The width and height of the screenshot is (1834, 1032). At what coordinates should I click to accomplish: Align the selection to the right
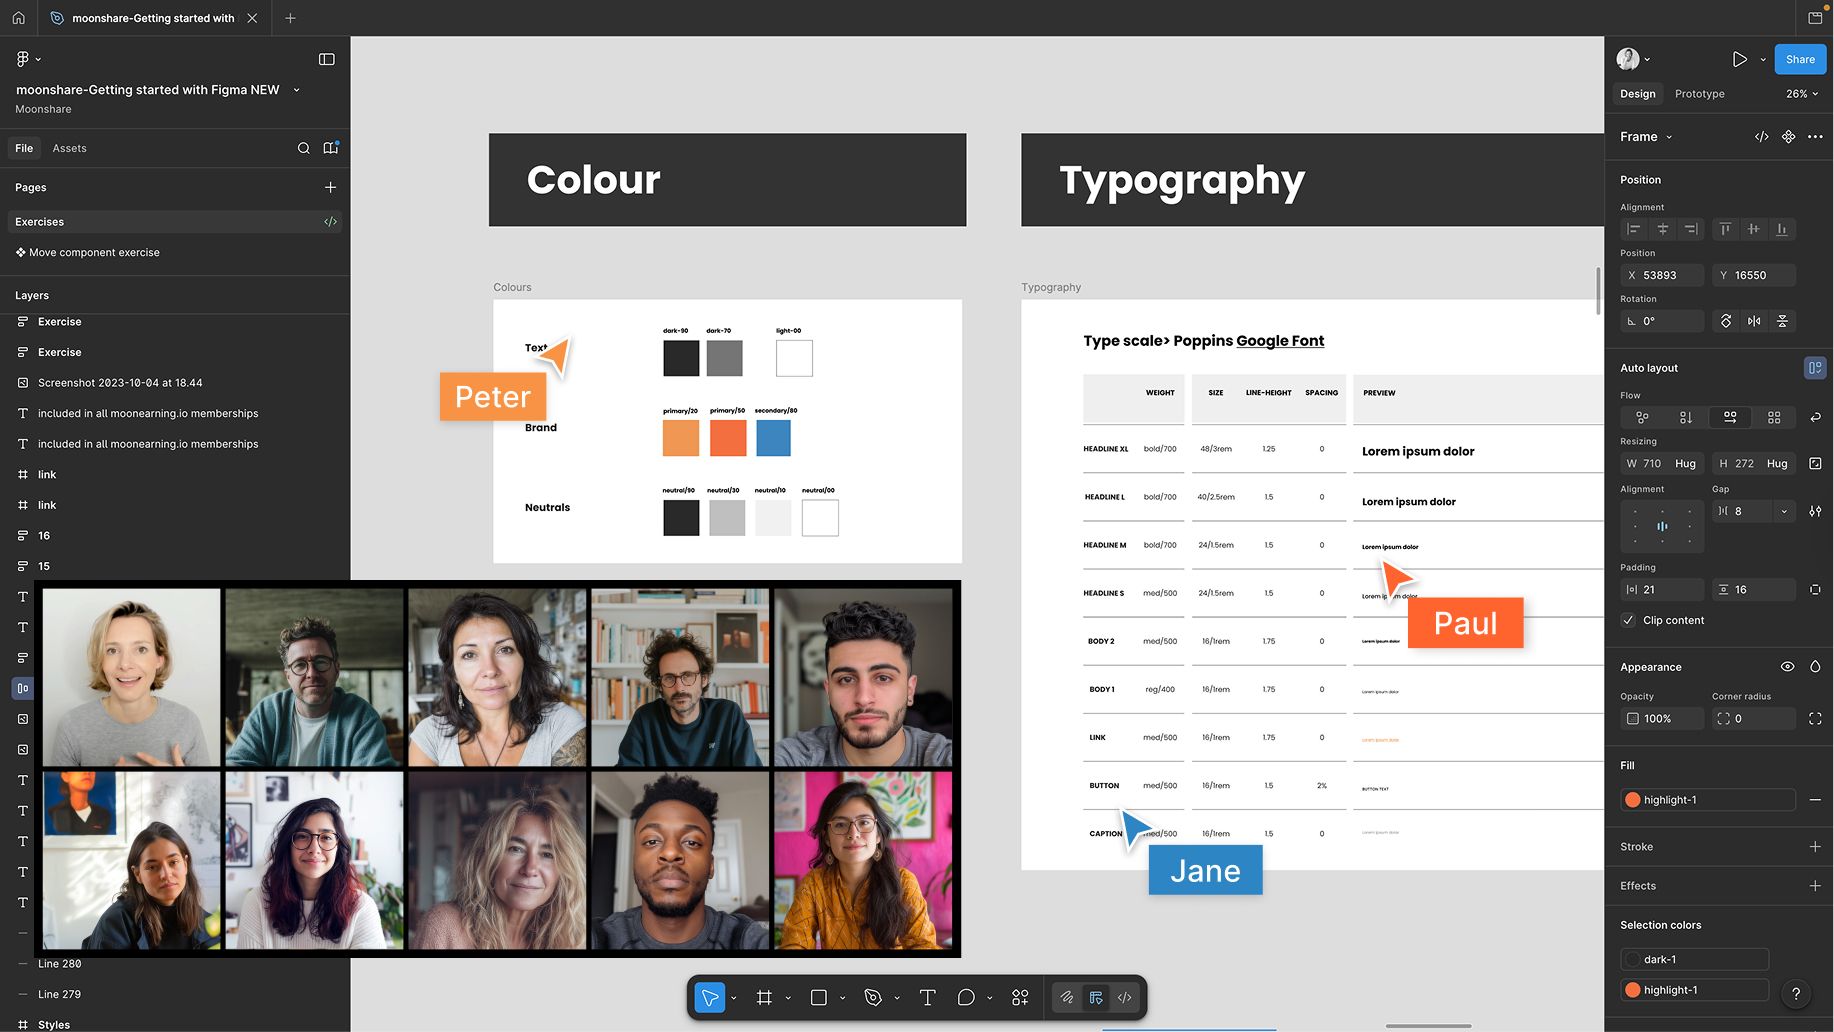coord(1691,229)
